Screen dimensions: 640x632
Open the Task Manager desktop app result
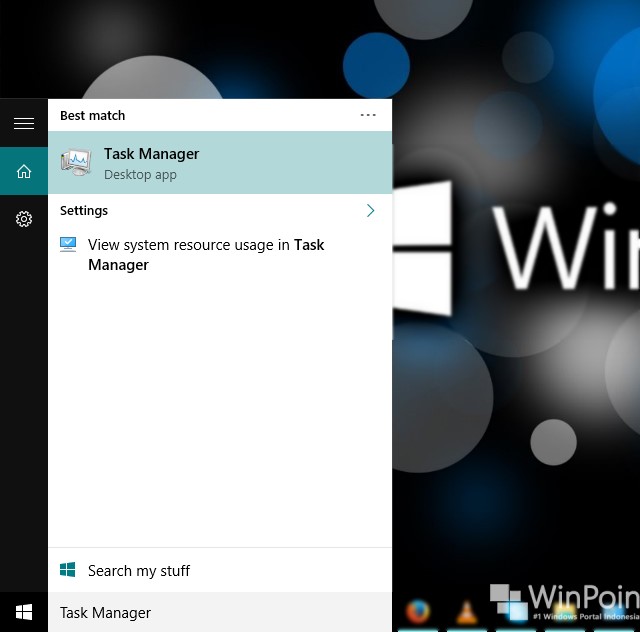(220, 163)
